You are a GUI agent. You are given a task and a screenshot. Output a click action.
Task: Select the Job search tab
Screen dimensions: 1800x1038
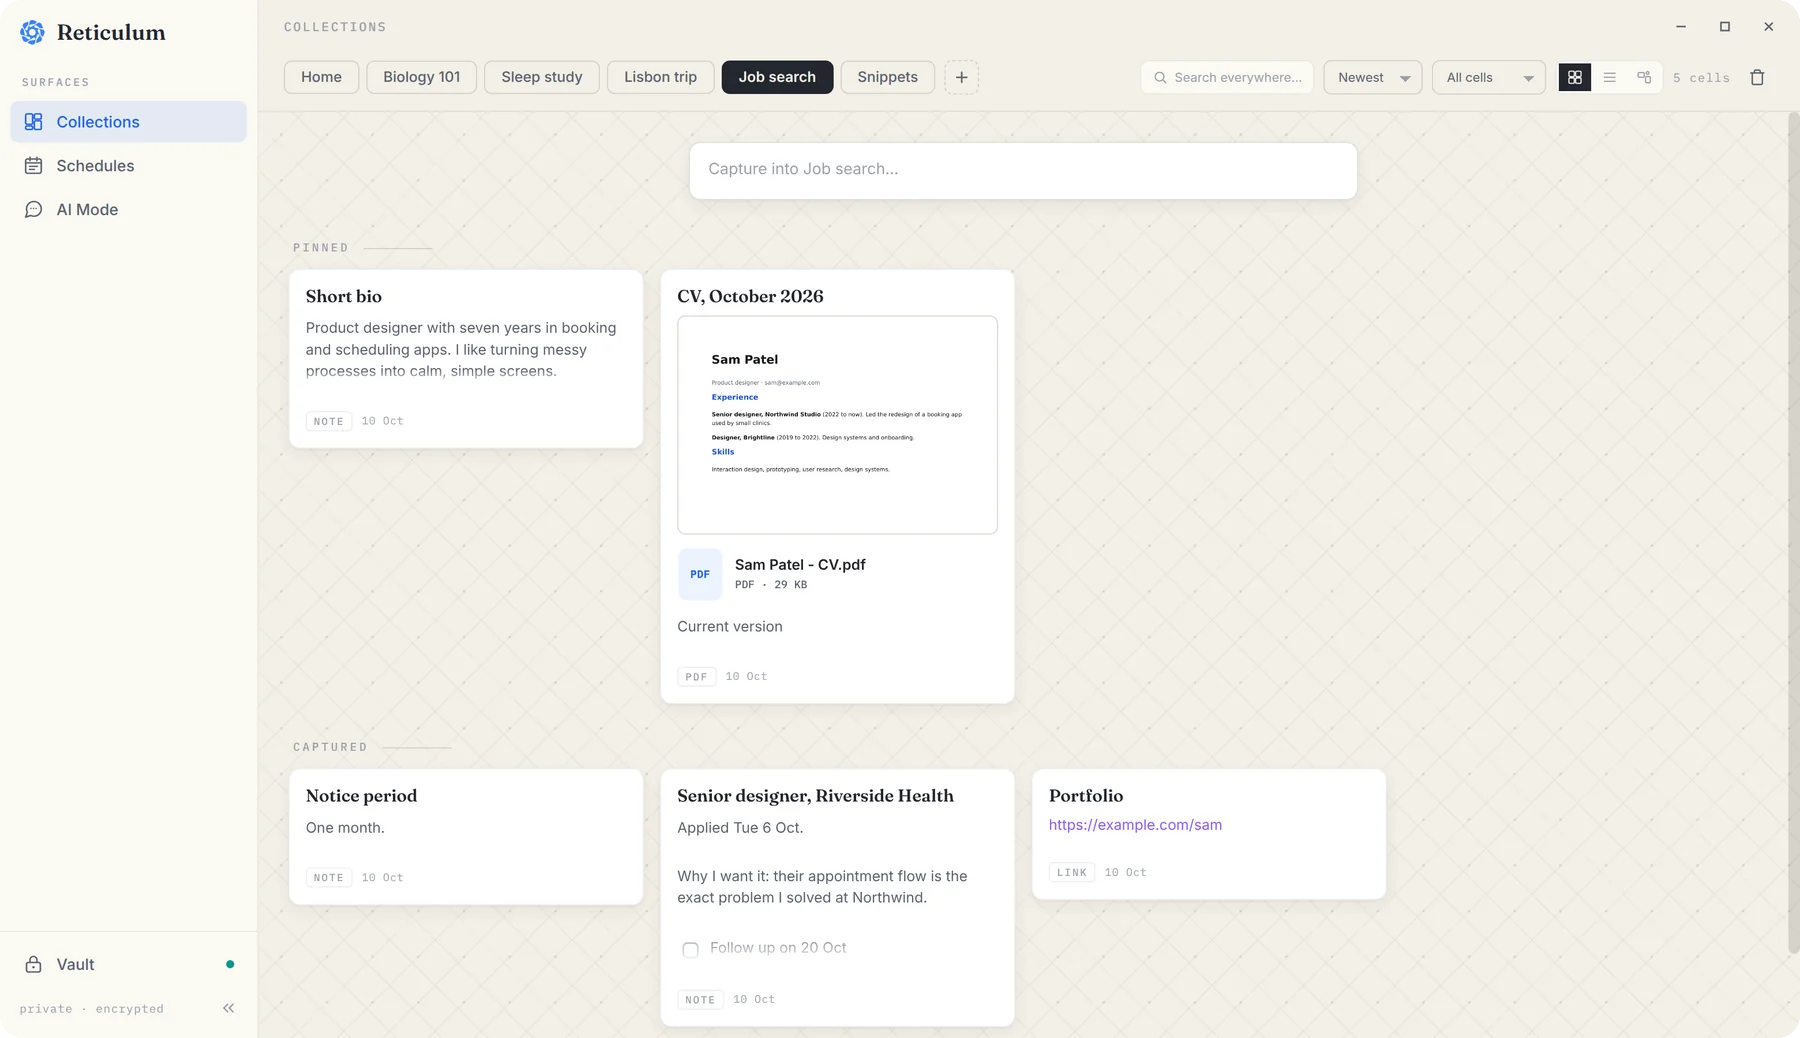click(777, 77)
